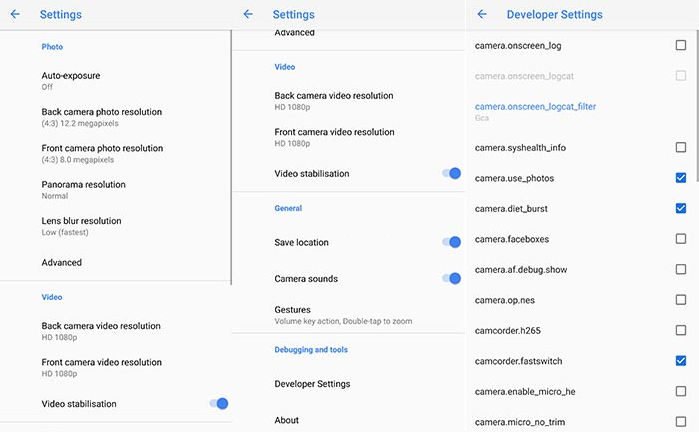Viewport: 699px width, 432px height.
Task: Enable the camcorder.h265 checkbox
Action: tap(681, 331)
